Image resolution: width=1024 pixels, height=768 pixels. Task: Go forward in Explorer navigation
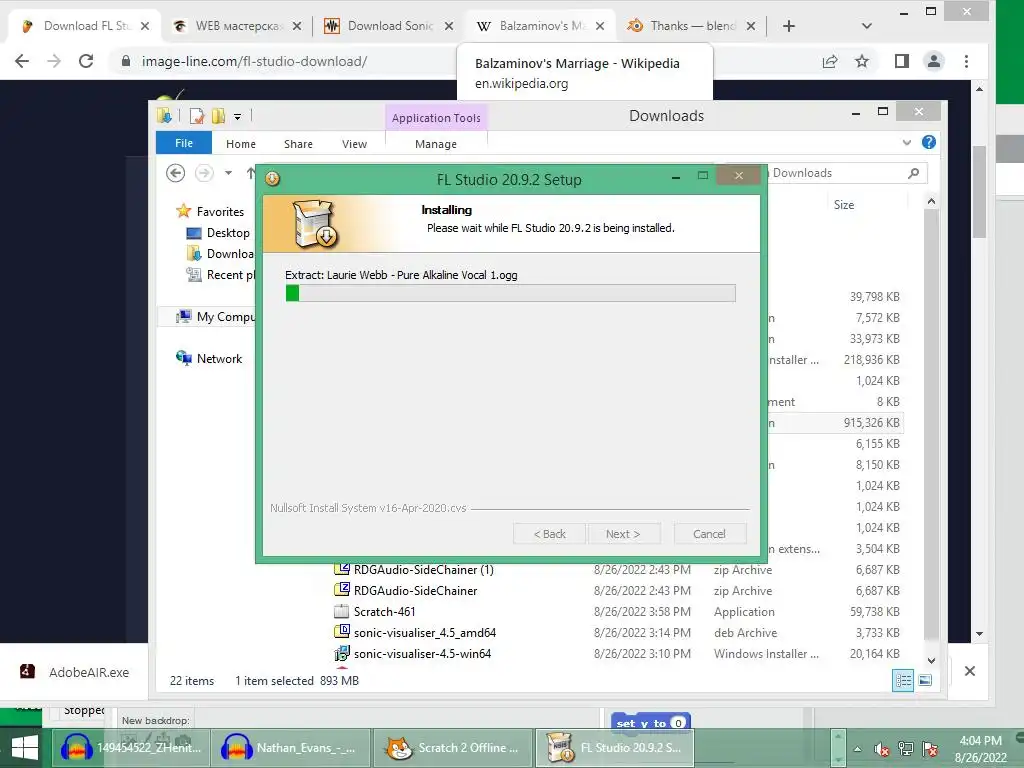(204, 173)
